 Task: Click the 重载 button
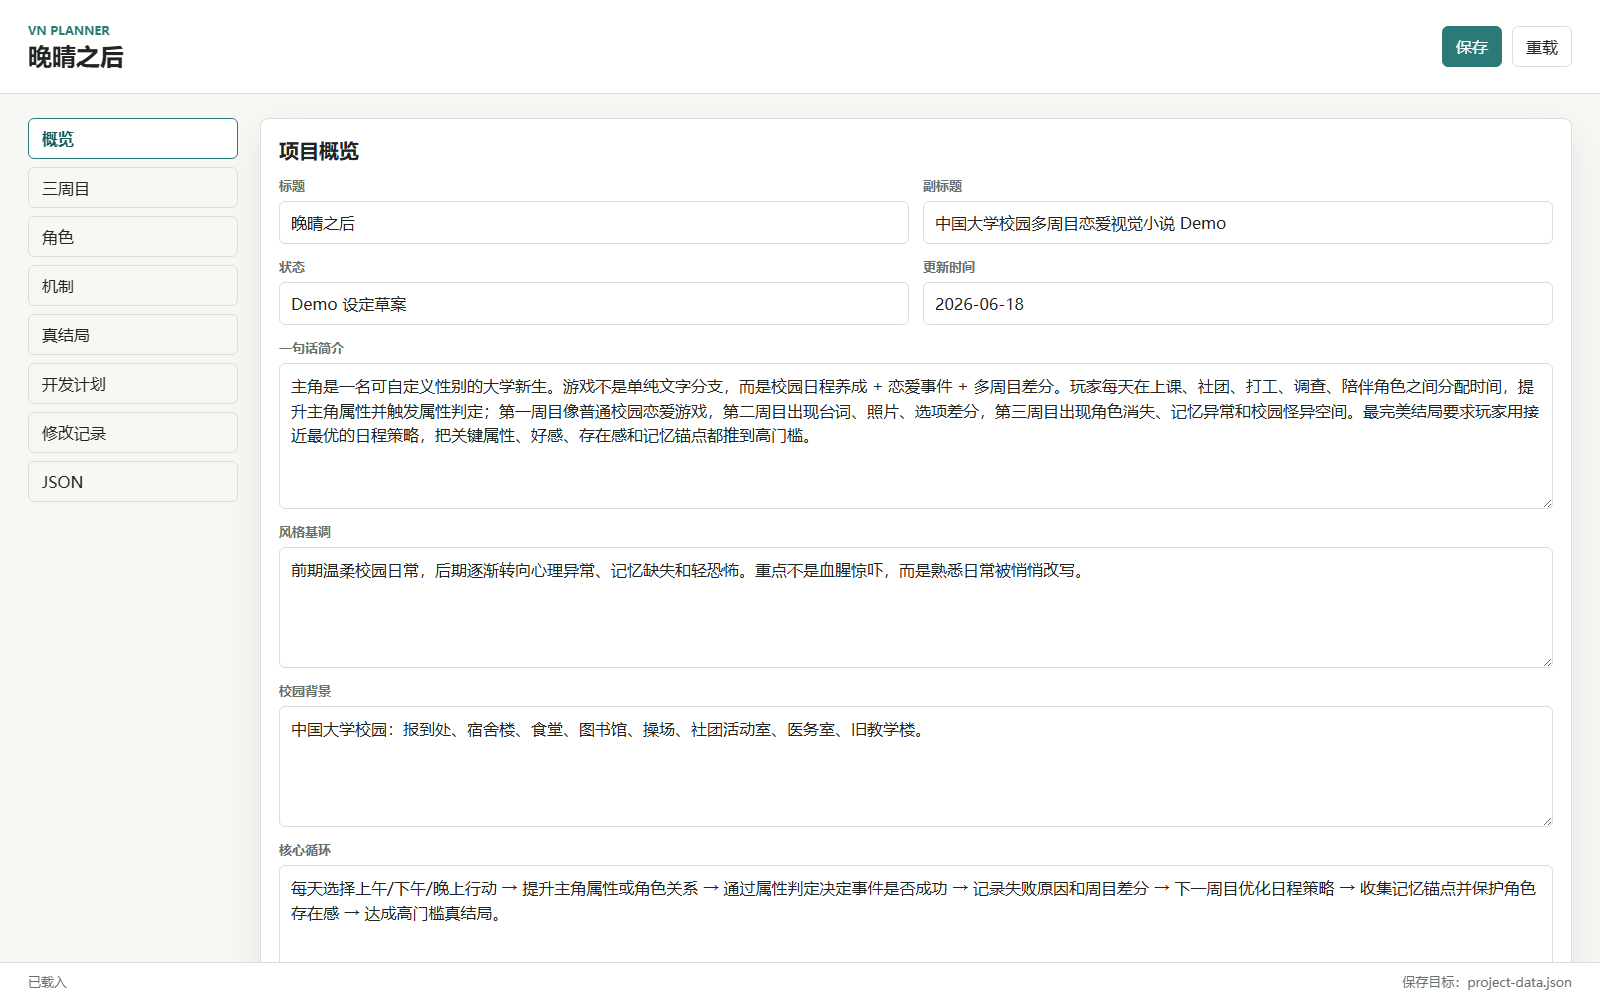coord(1541,47)
